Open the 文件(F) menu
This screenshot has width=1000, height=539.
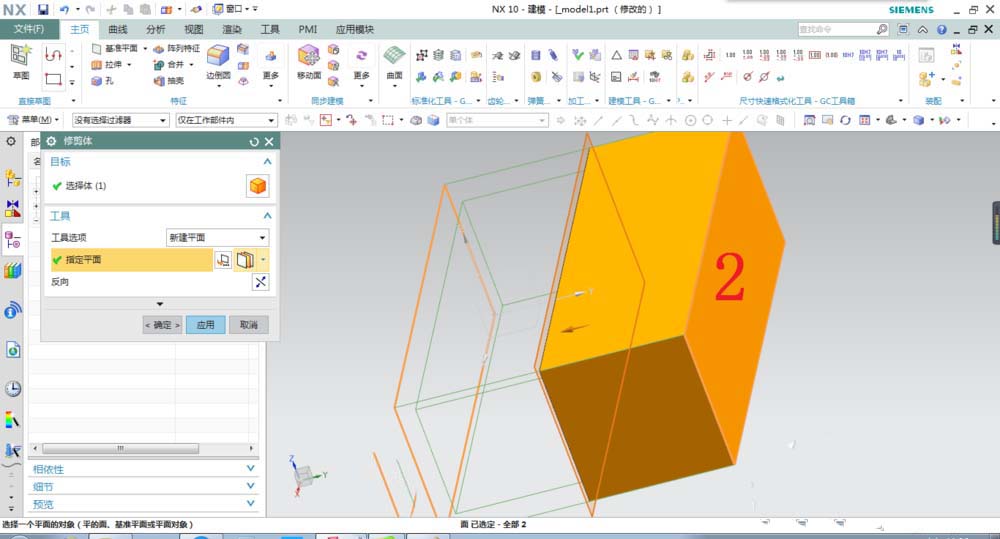tap(29, 29)
